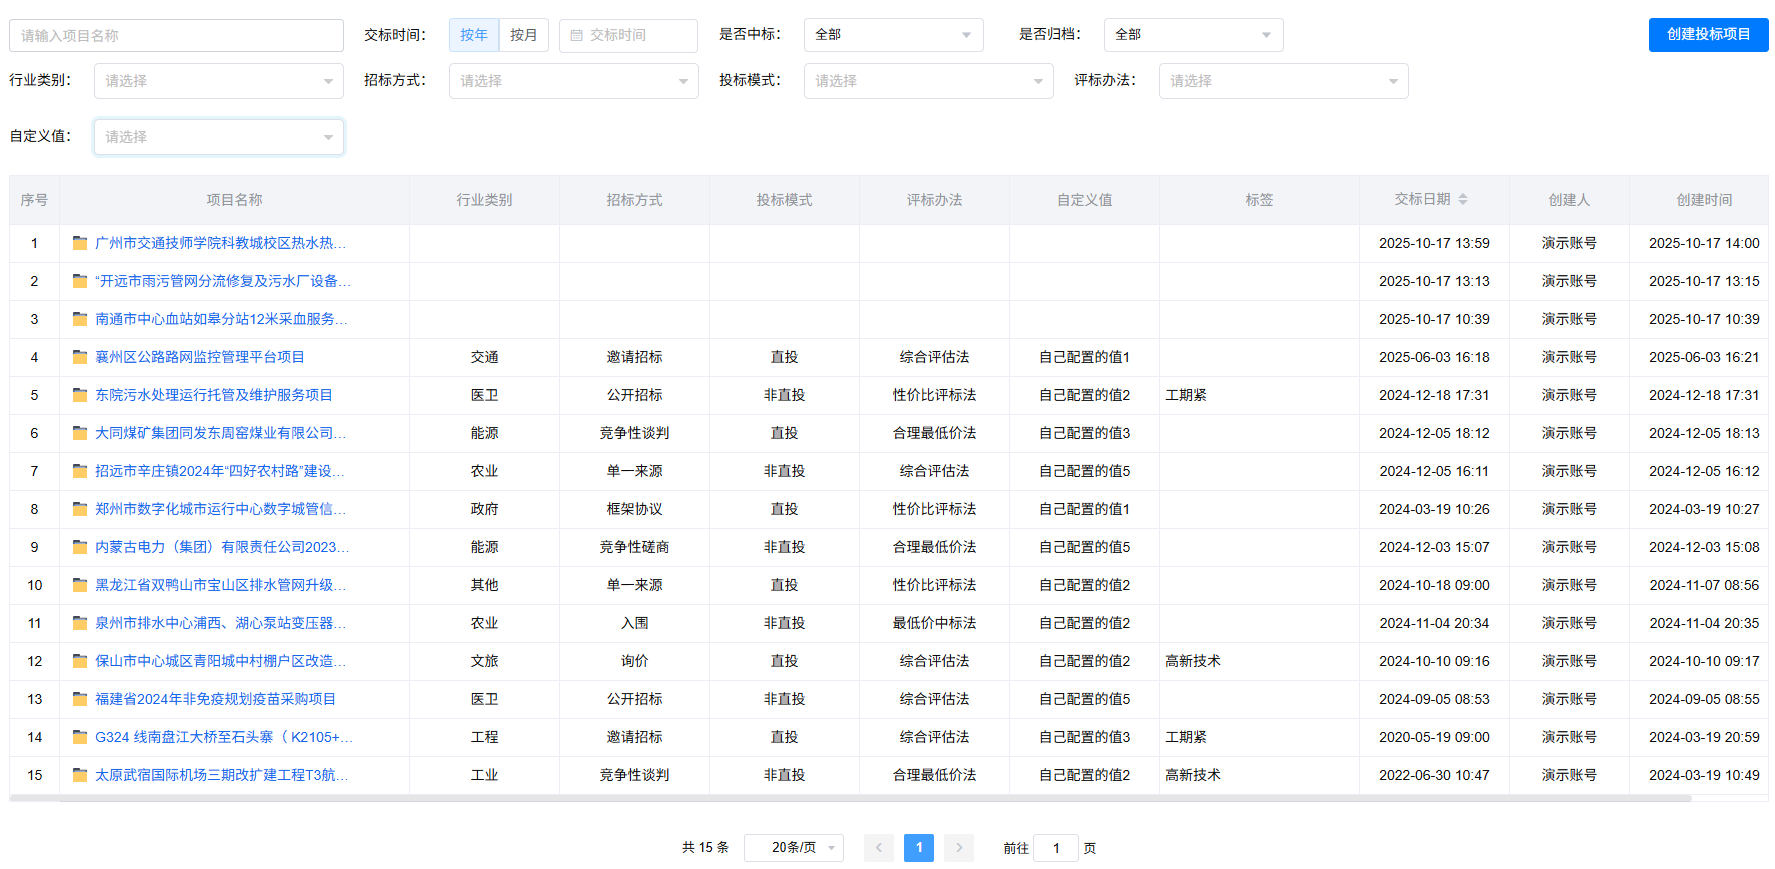Go to next page arrow
The image size is (1775, 869).
click(958, 848)
